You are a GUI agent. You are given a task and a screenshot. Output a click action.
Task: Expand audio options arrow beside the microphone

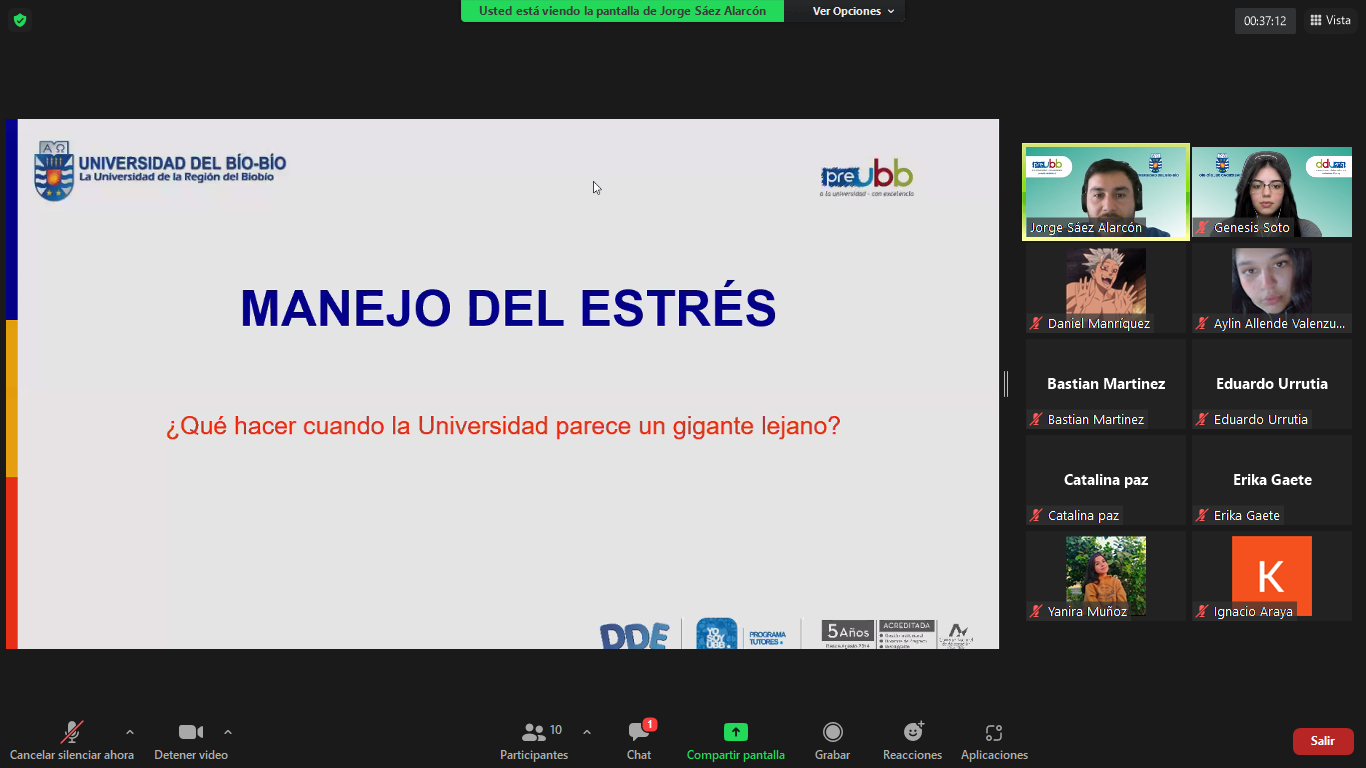[130, 732]
